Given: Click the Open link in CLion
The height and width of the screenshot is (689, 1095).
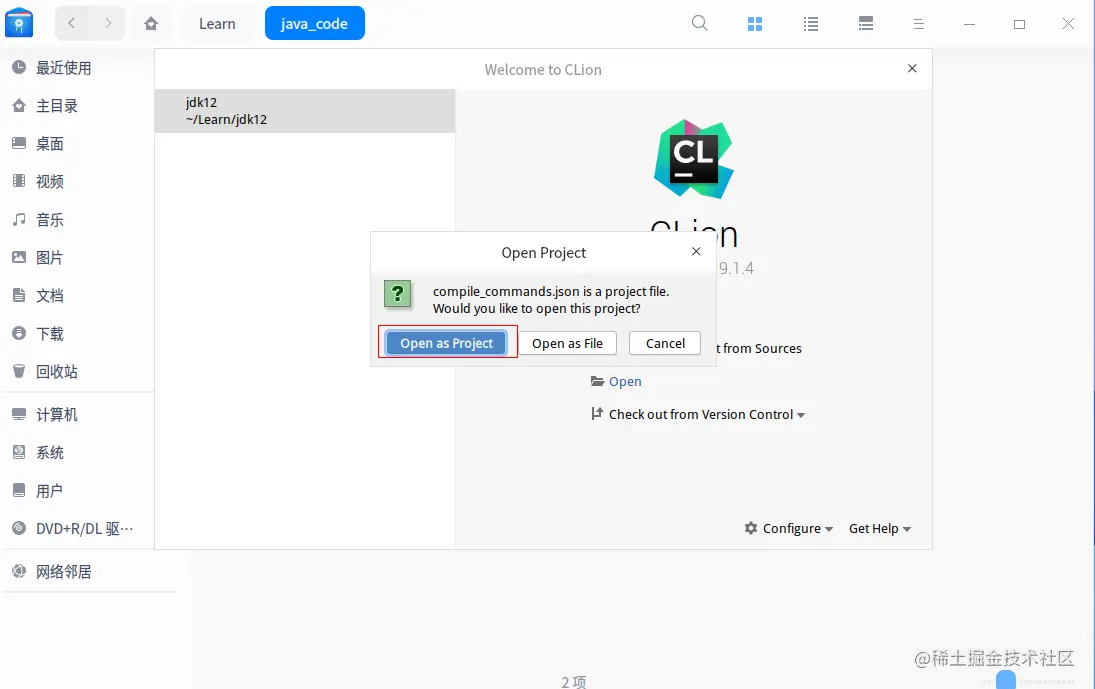Looking at the screenshot, I should pyautogui.click(x=625, y=381).
